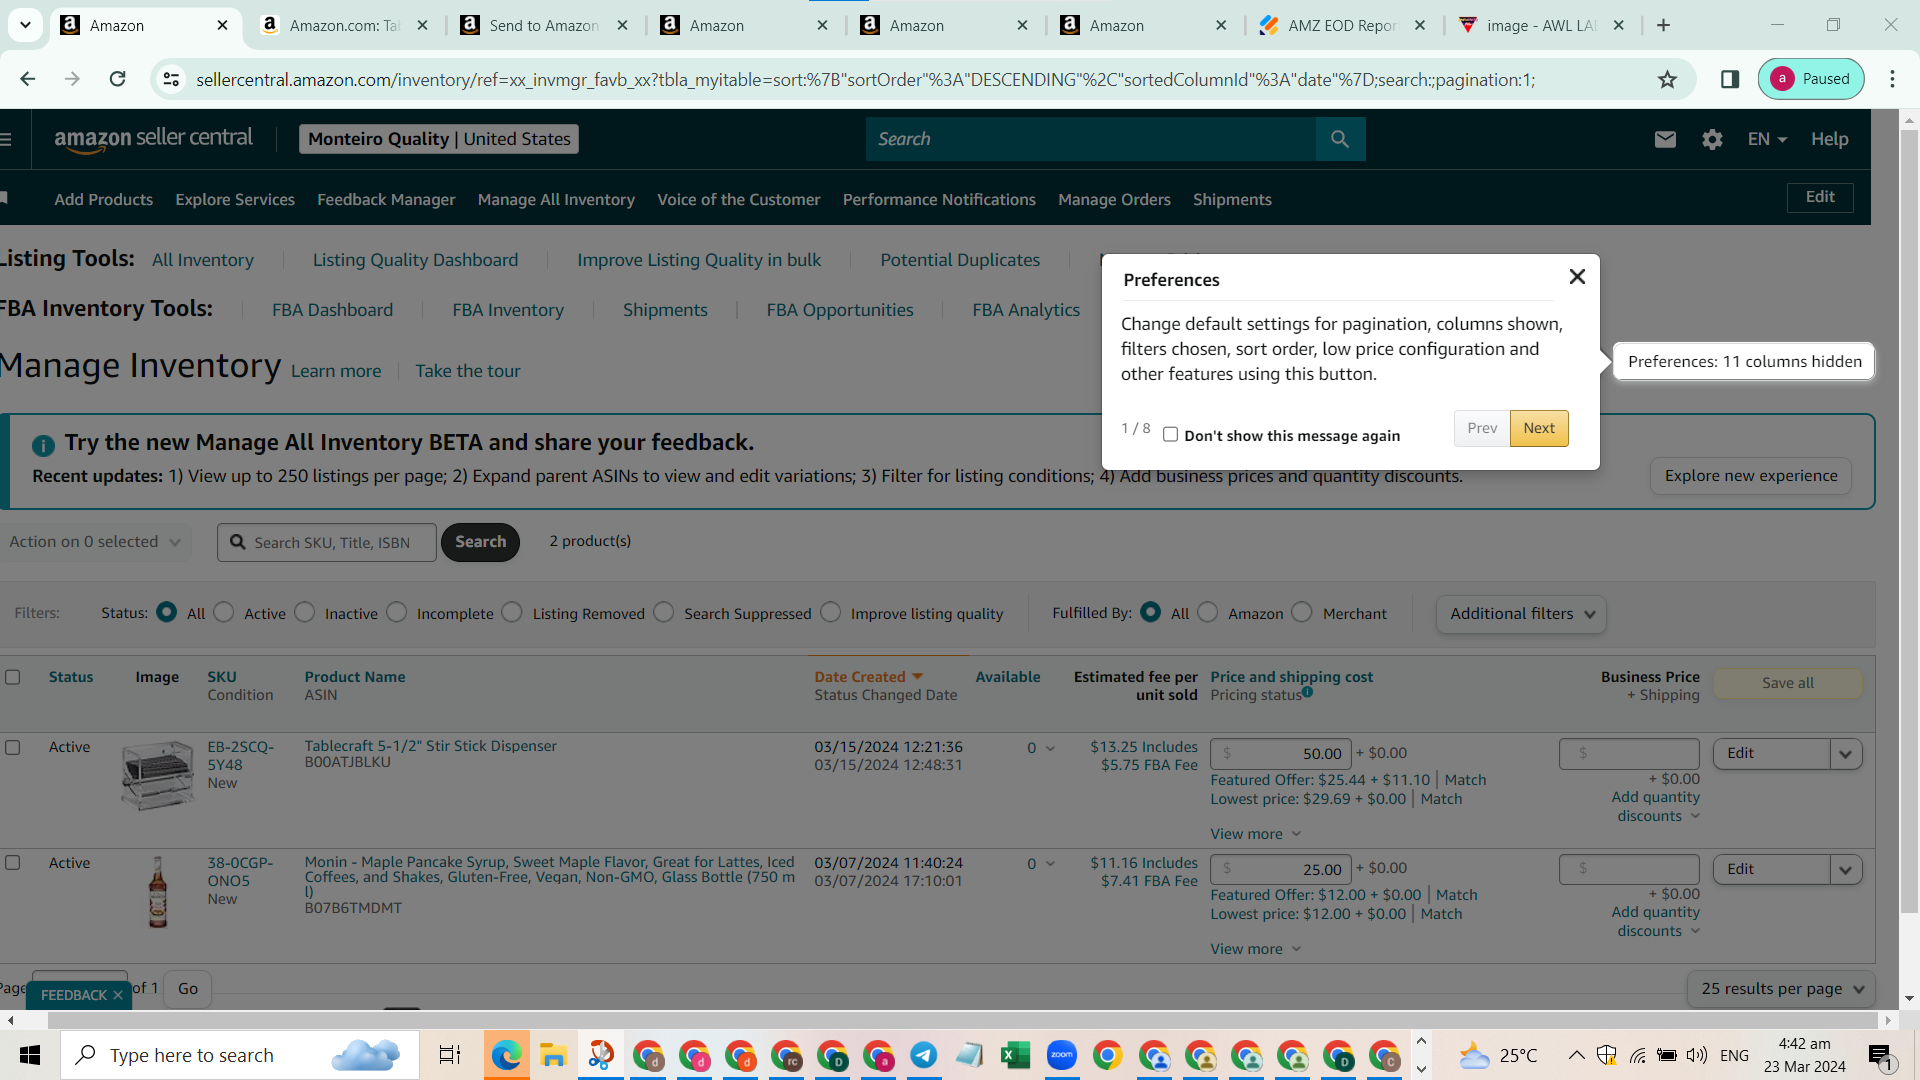
Task: Open Microsoft Edge from the taskbar
Action: (506, 1055)
